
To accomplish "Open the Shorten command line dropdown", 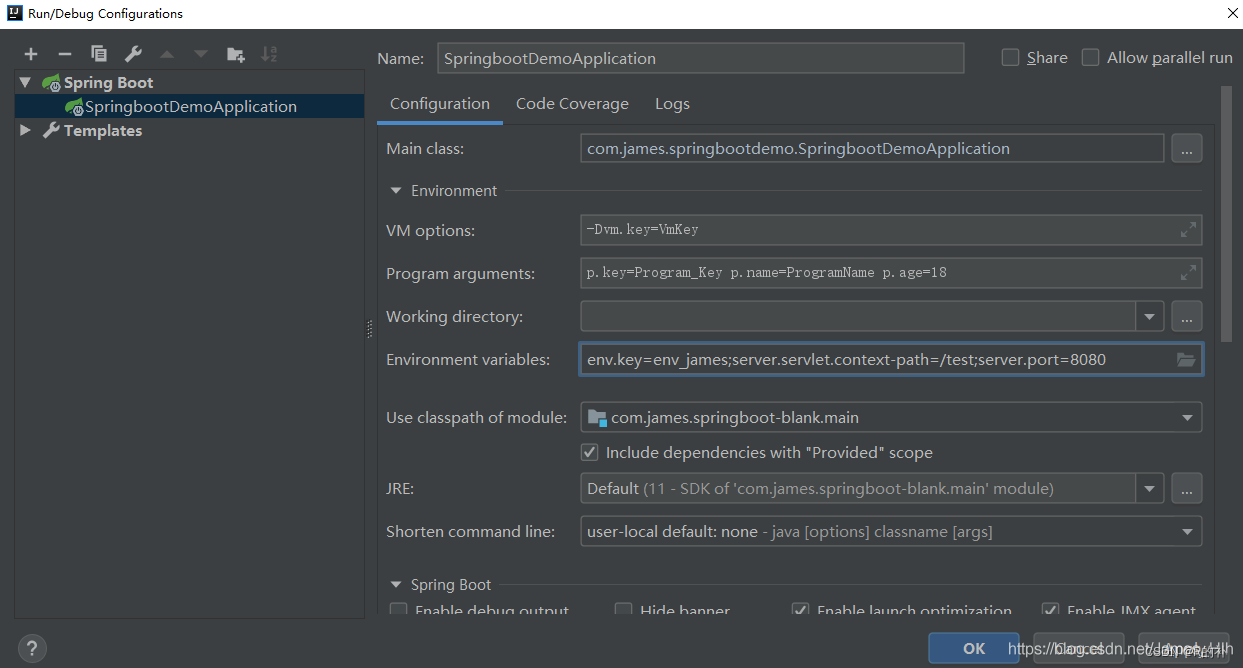I will click(1189, 531).
